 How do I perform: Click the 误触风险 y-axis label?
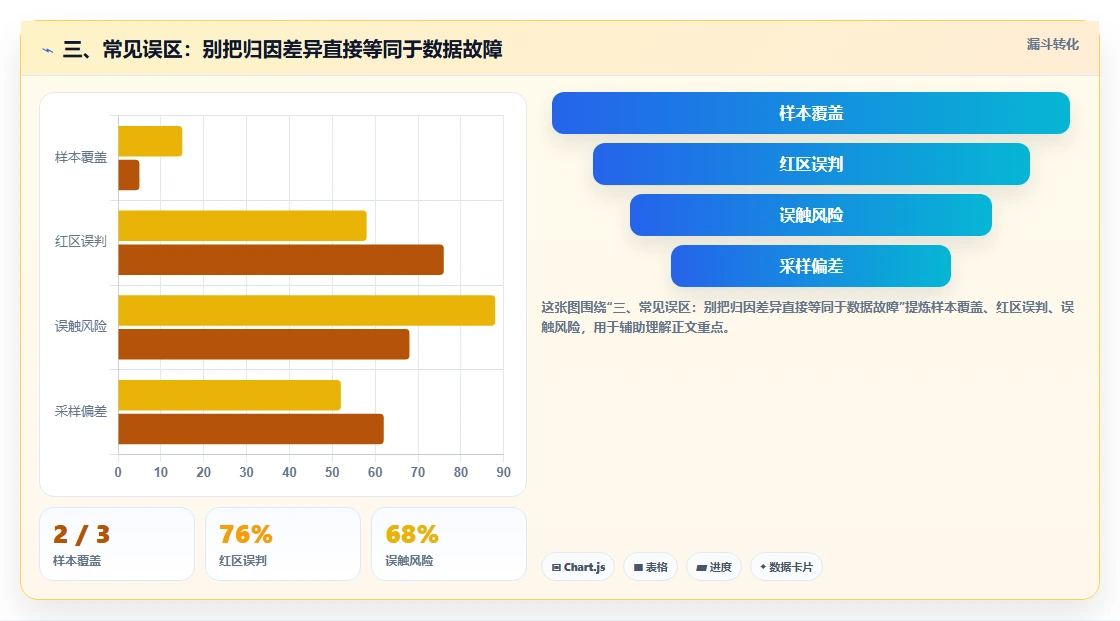[81, 327]
